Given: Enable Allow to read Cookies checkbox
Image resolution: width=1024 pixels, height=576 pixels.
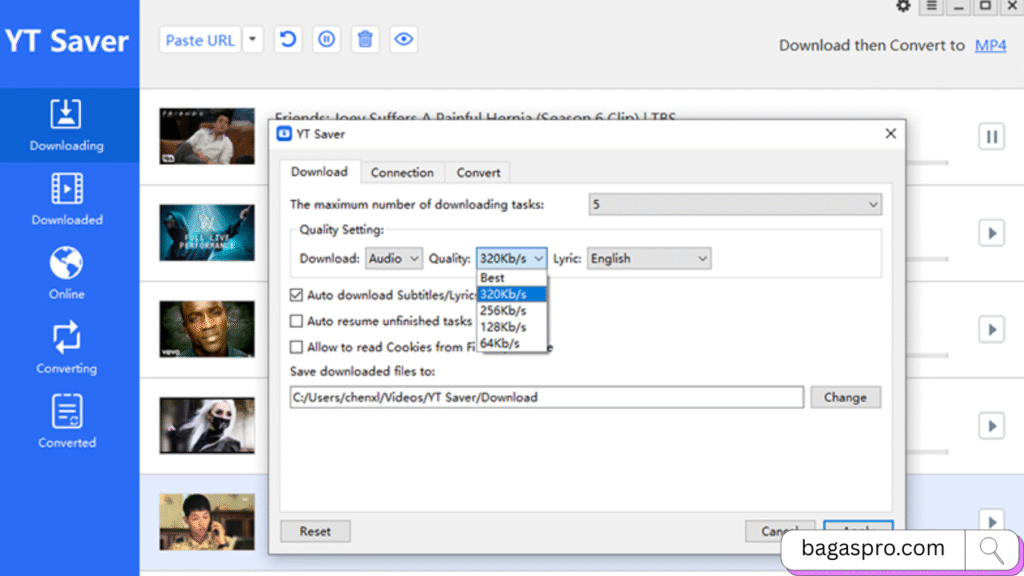Looking at the screenshot, I should [x=296, y=347].
